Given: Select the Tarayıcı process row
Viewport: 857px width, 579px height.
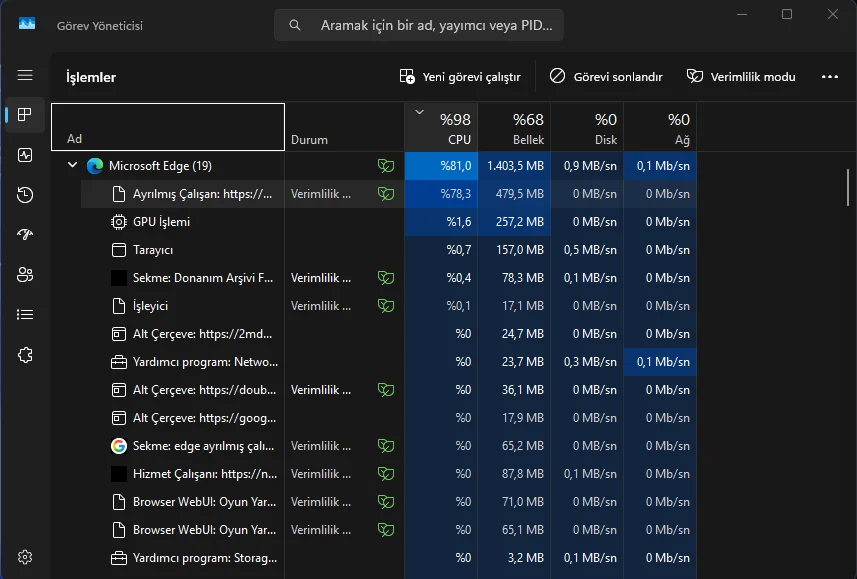Looking at the screenshot, I should [x=153, y=250].
